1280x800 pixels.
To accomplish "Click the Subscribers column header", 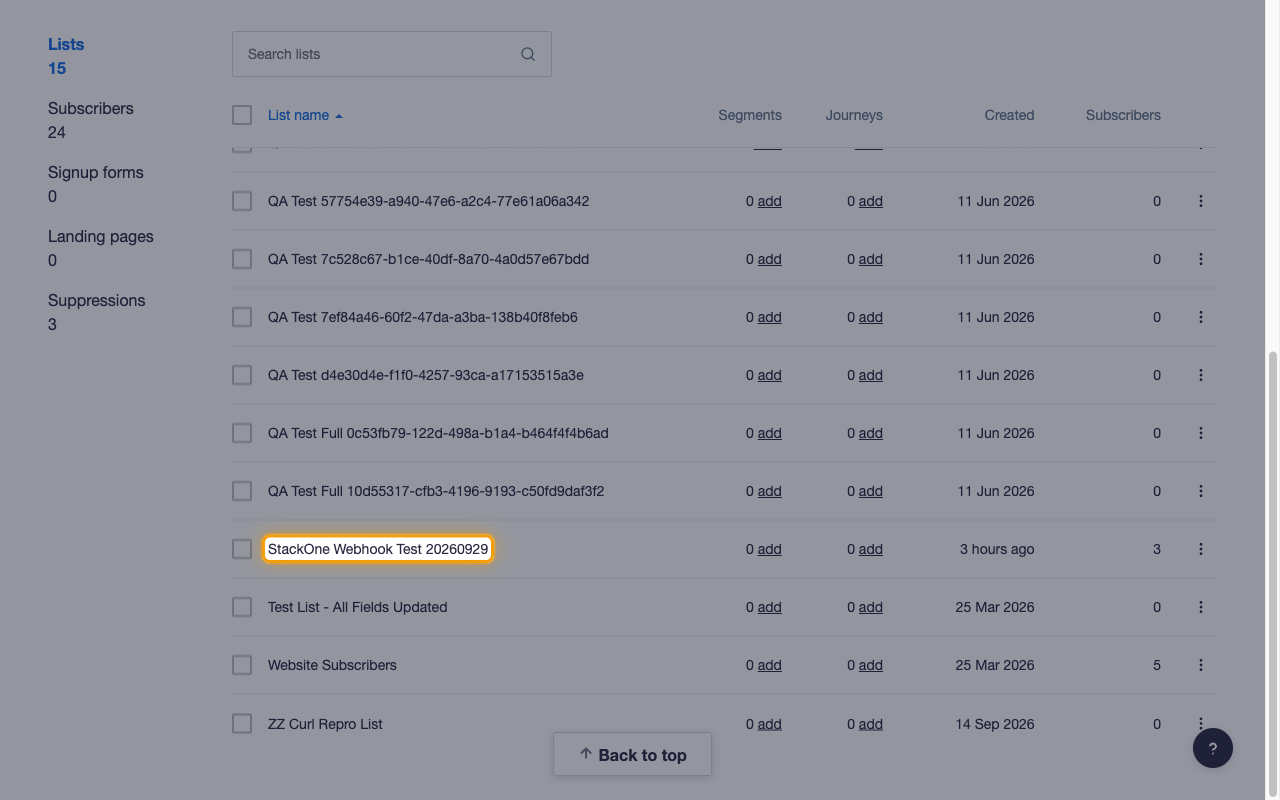I will [x=1123, y=115].
